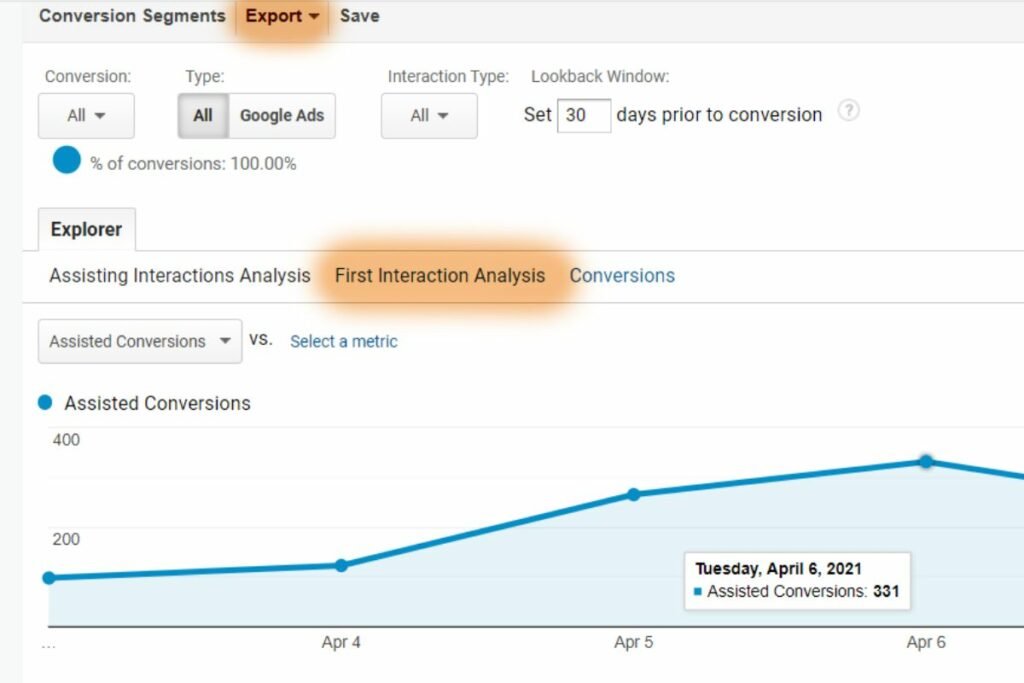Switch Type filter to Google Ads
The width and height of the screenshot is (1024, 683).
pos(282,116)
